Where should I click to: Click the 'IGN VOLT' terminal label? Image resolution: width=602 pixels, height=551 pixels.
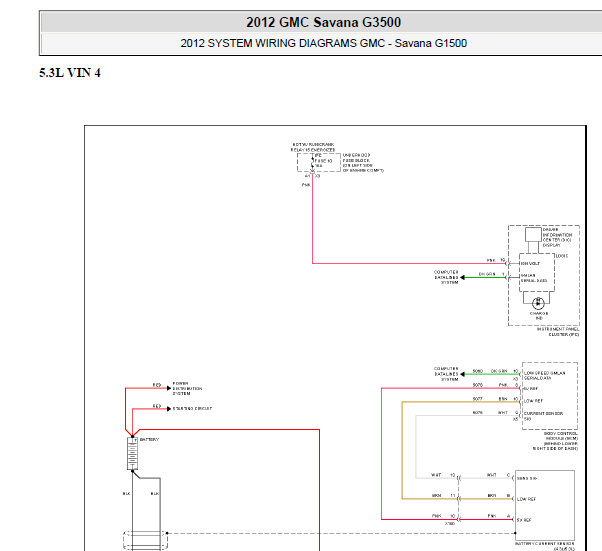point(530,263)
